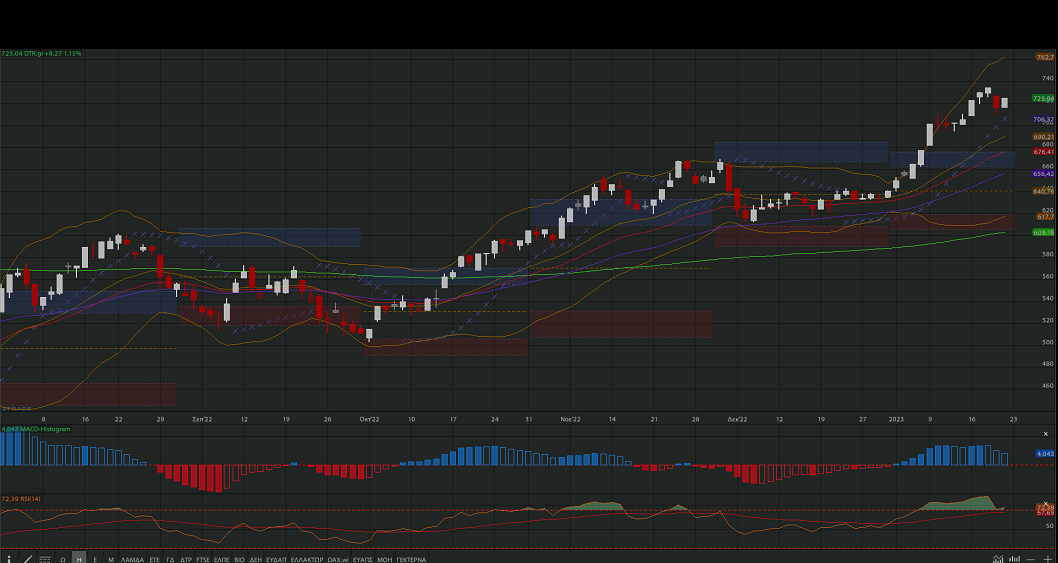Switch to the ΔΤΡ symbol tab
The height and width of the screenshot is (563, 1058).
point(186,560)
